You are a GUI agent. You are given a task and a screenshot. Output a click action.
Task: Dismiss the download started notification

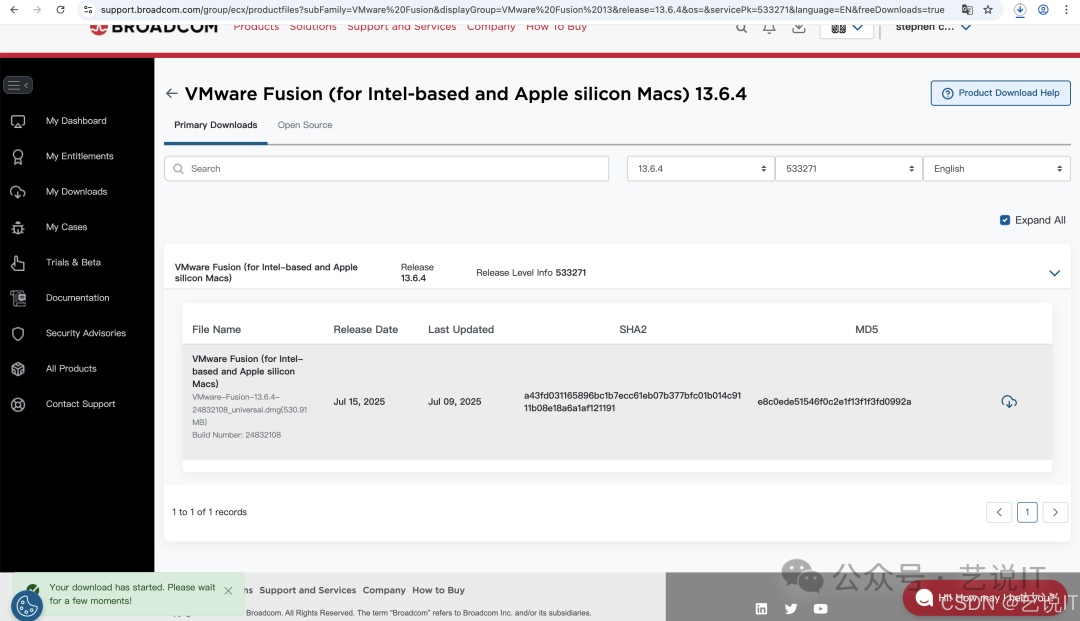pos(228,591)
